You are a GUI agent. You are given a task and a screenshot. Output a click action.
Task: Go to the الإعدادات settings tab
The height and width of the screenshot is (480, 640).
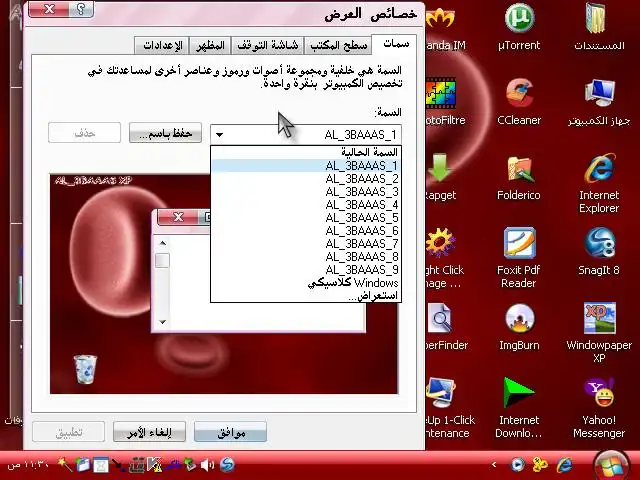coord(162,46)
